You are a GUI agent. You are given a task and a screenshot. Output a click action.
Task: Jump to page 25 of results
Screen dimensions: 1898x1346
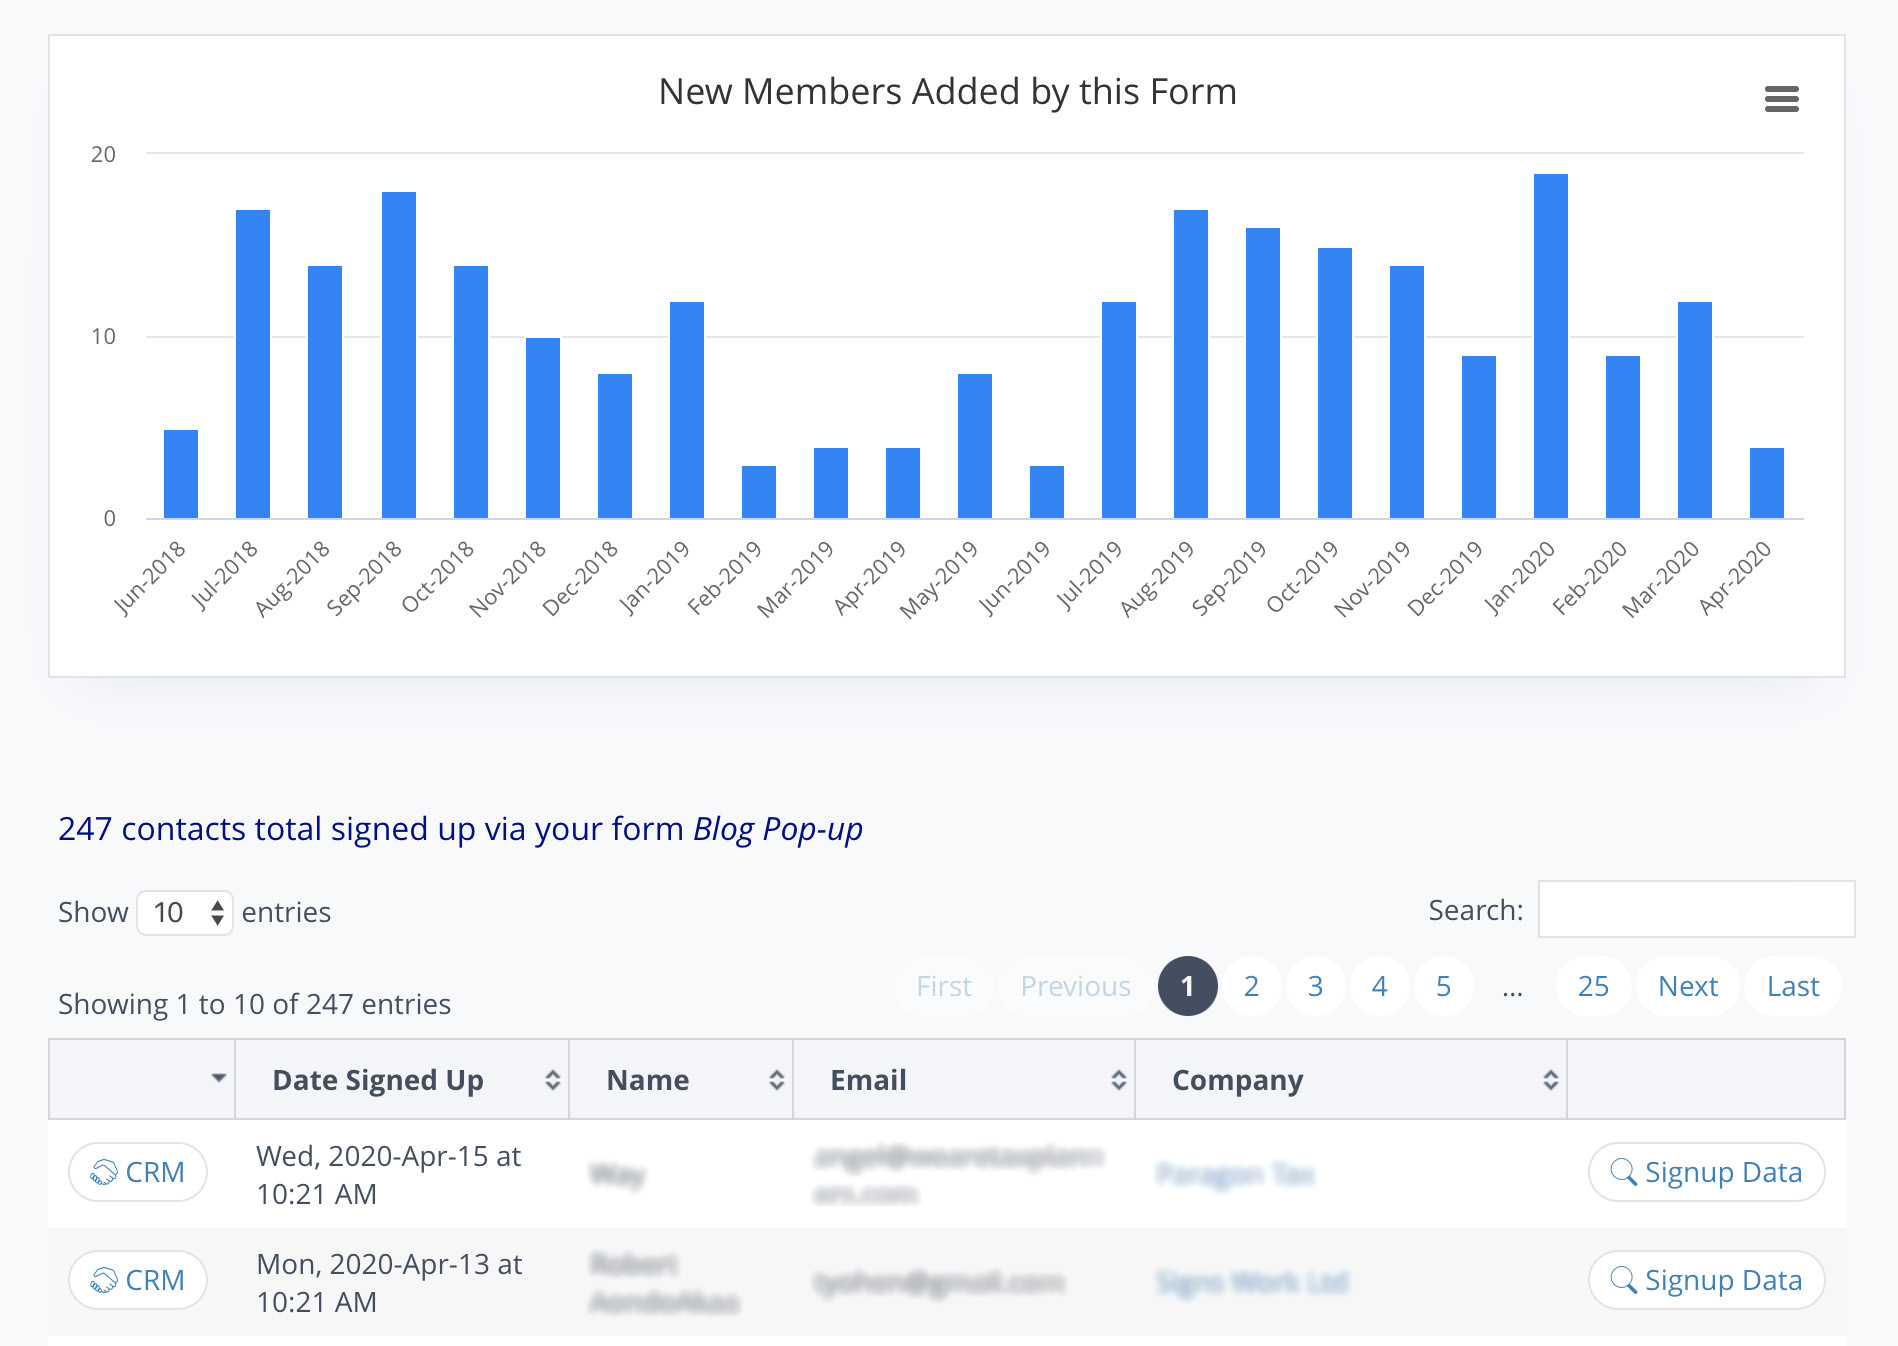pyautogui.click(x=1593, y=986)
